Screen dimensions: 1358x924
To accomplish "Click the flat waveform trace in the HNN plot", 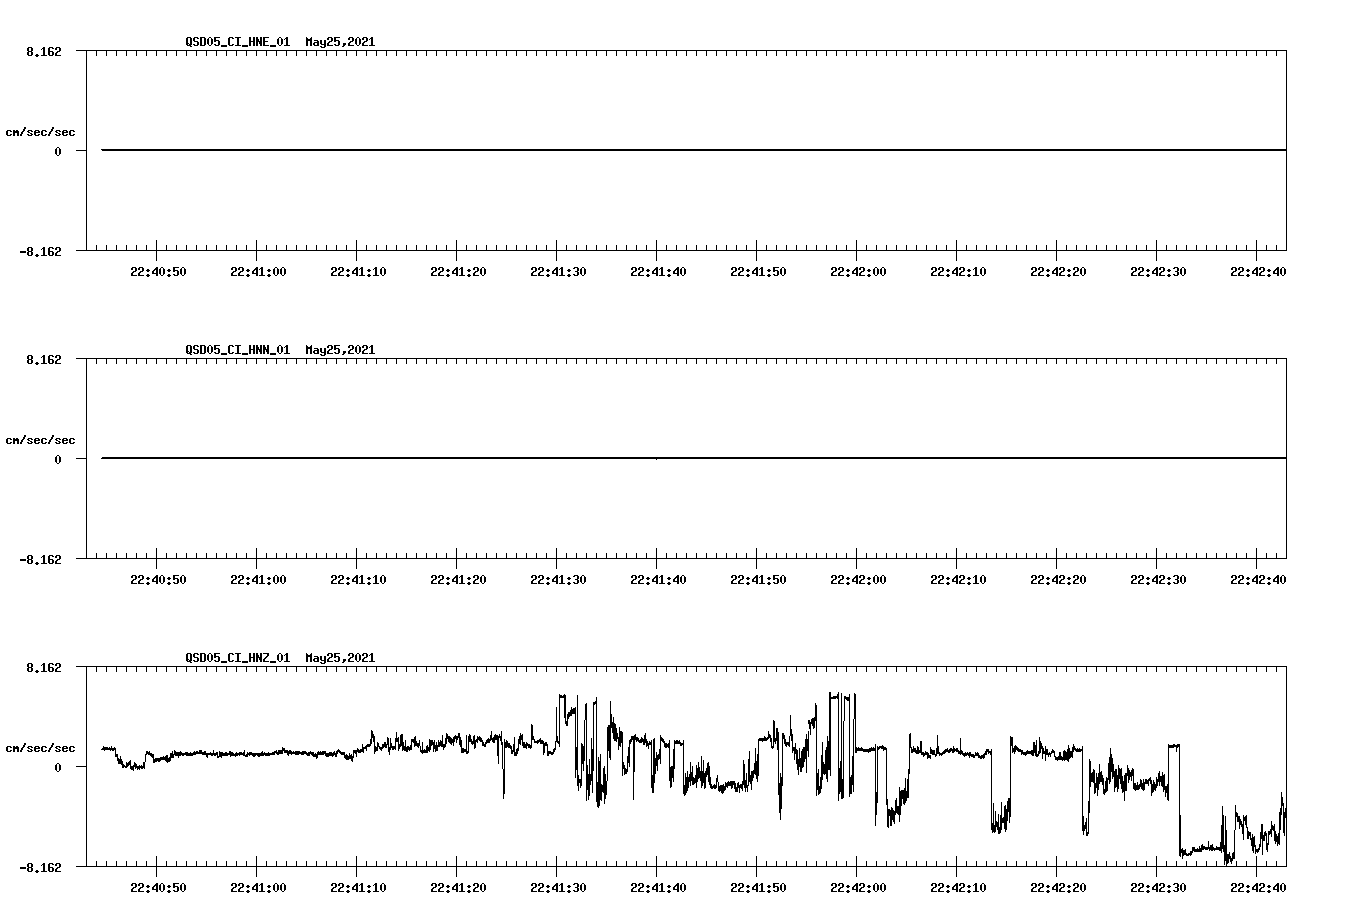I will 600,458.
